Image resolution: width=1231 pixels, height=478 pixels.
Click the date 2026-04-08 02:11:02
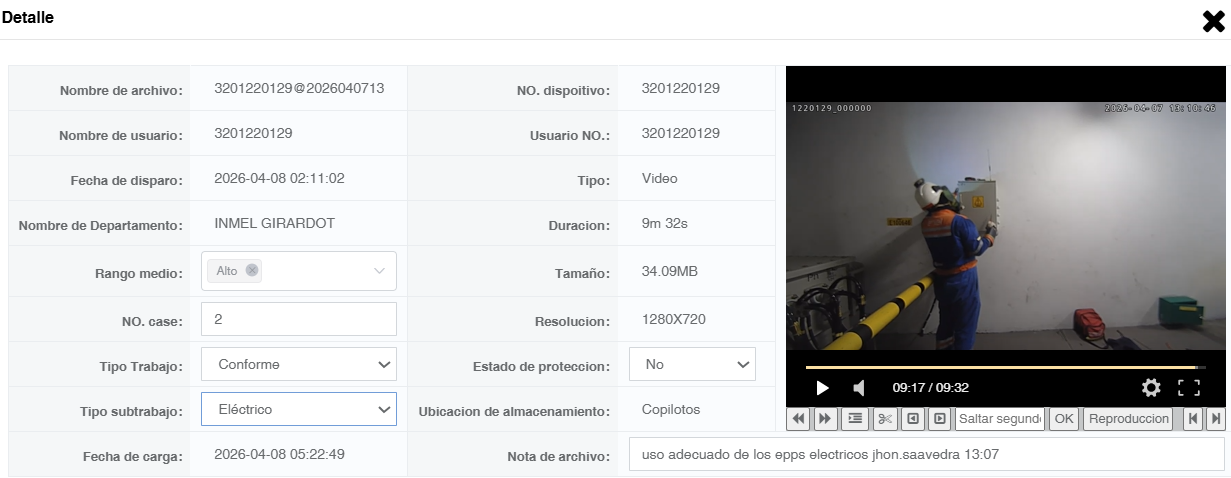coord(279,178)
